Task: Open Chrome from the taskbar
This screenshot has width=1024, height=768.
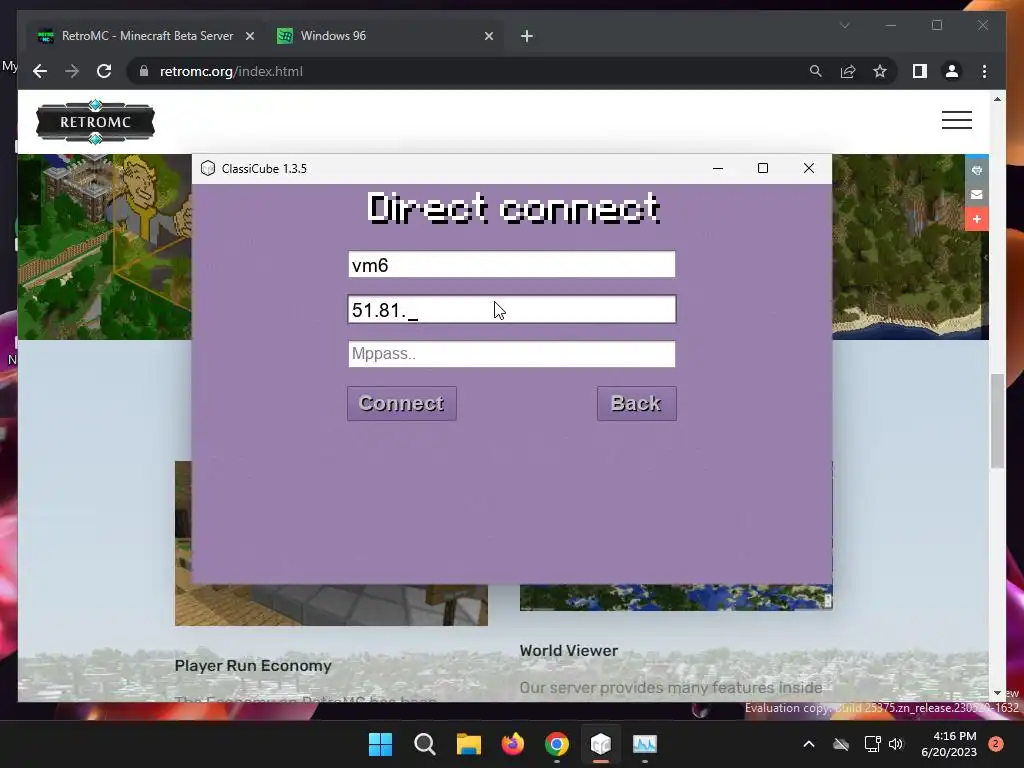Action: pos(556,744)
